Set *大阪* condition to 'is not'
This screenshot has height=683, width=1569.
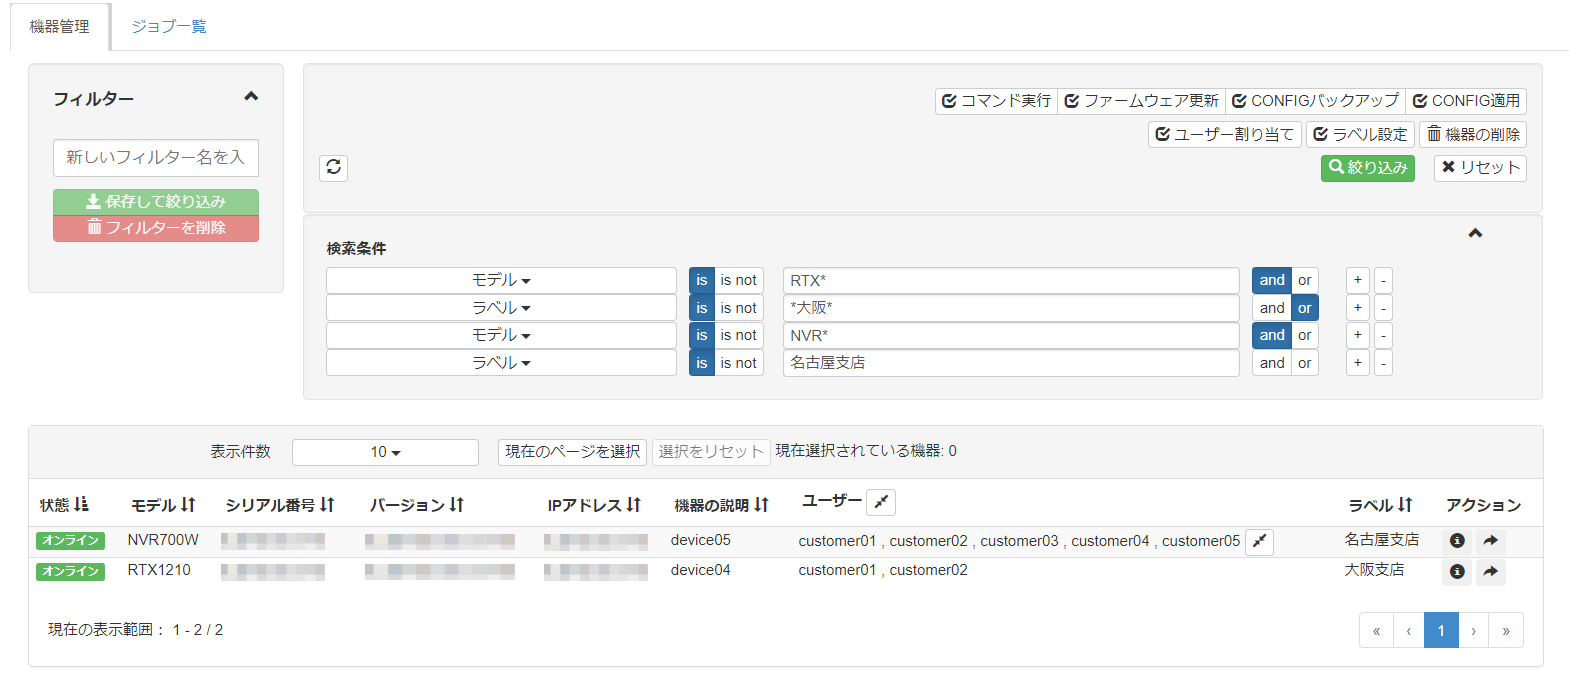point(738,308)
